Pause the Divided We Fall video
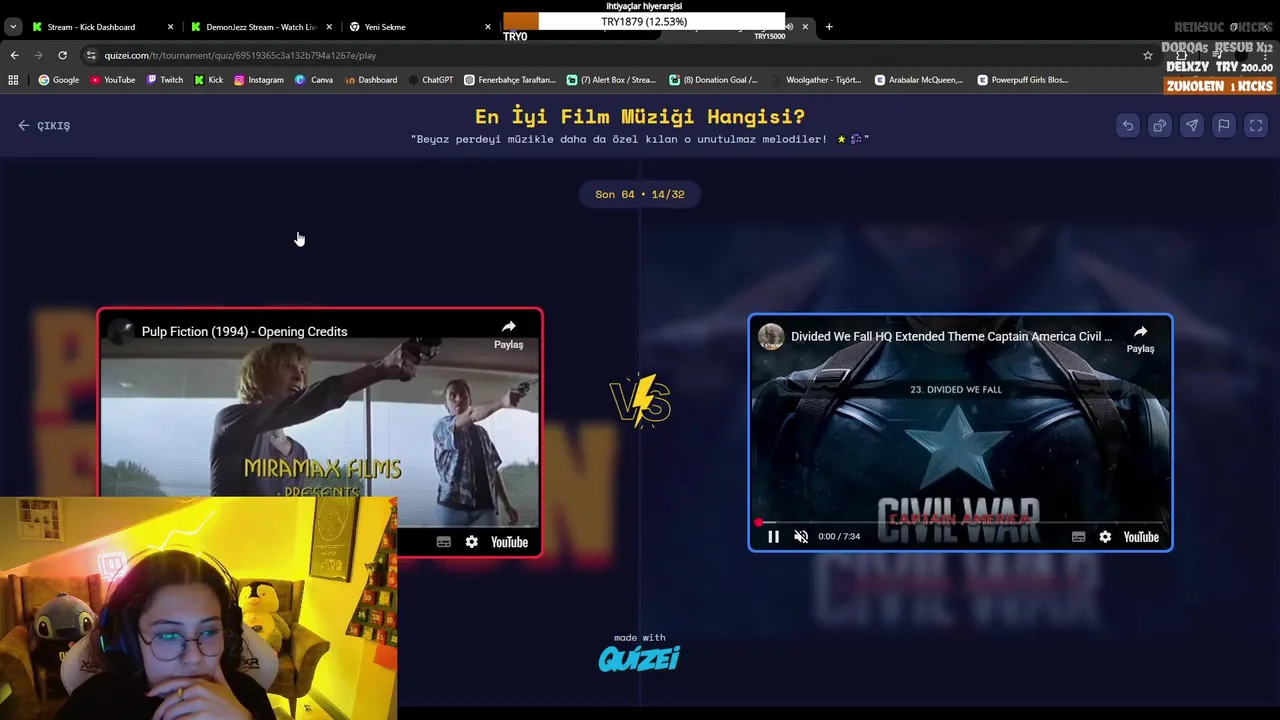 pyautogui.click(x=773, y=537)
